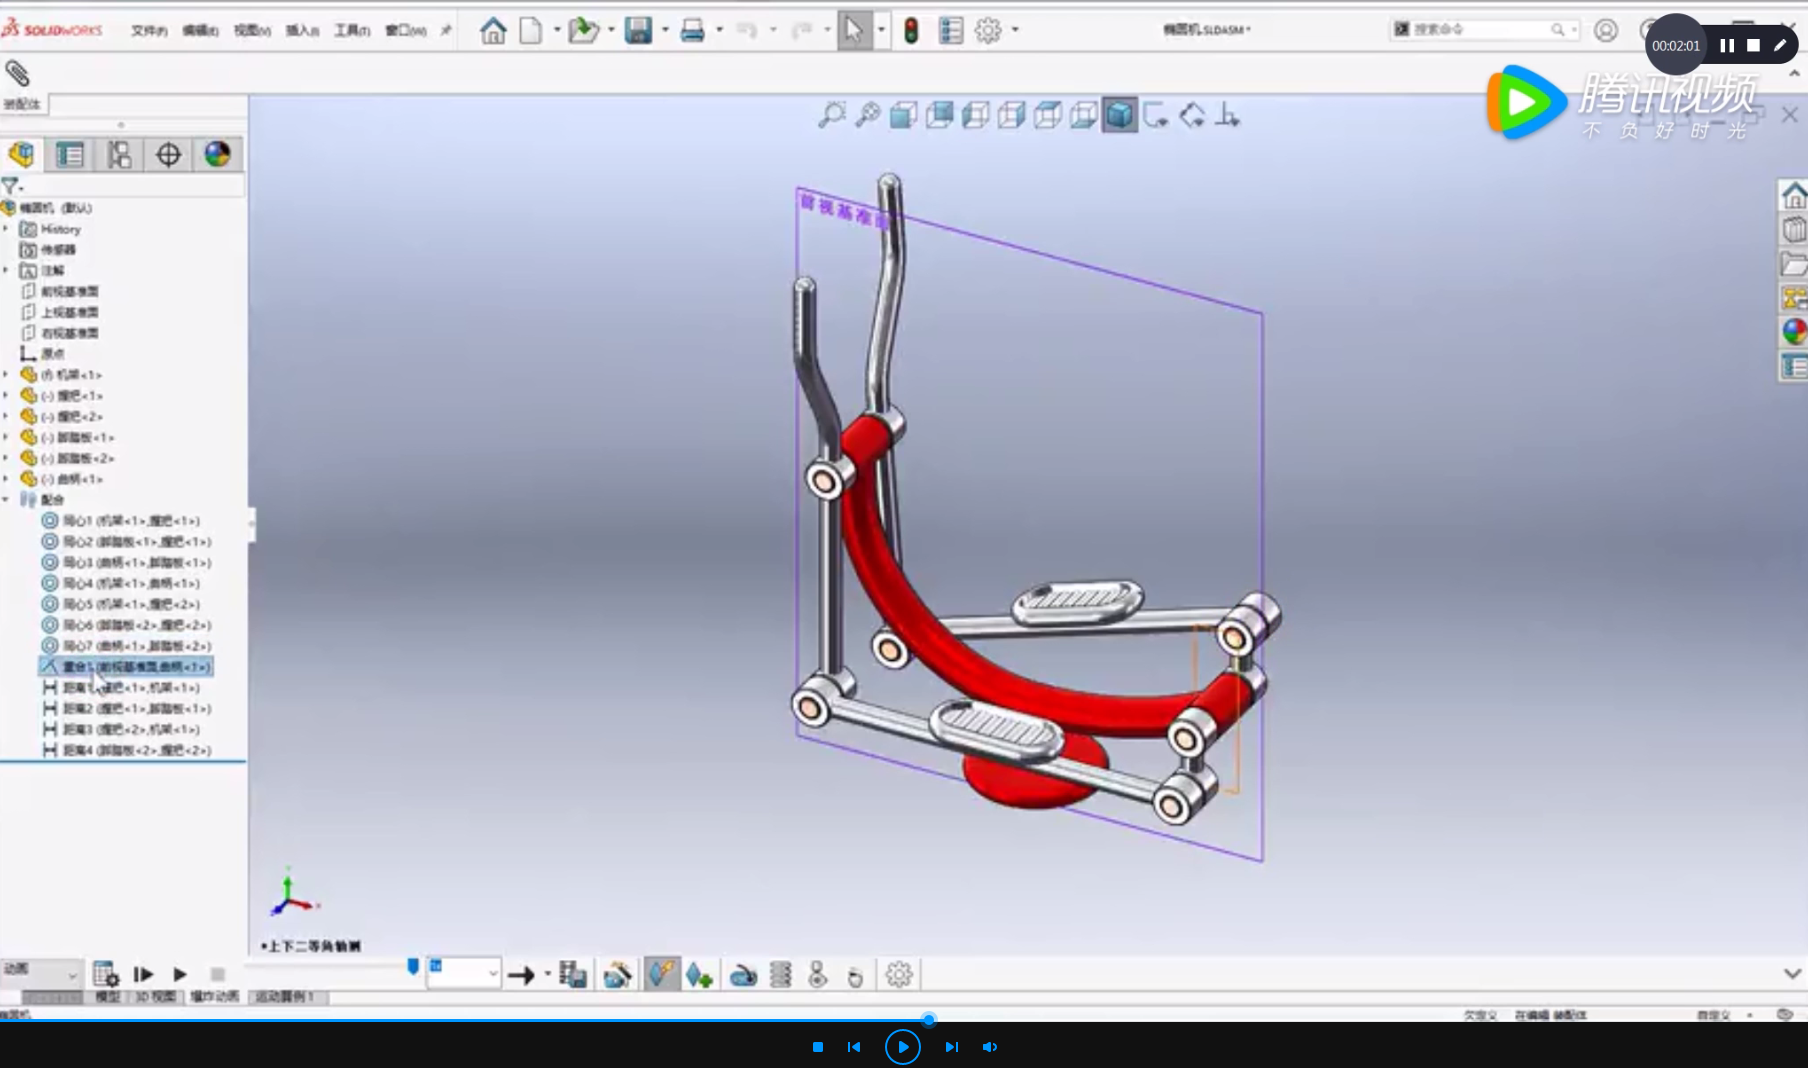Click Zoom to Area magnifier icon
The image size is (1808, 1068).
[867, 116]
